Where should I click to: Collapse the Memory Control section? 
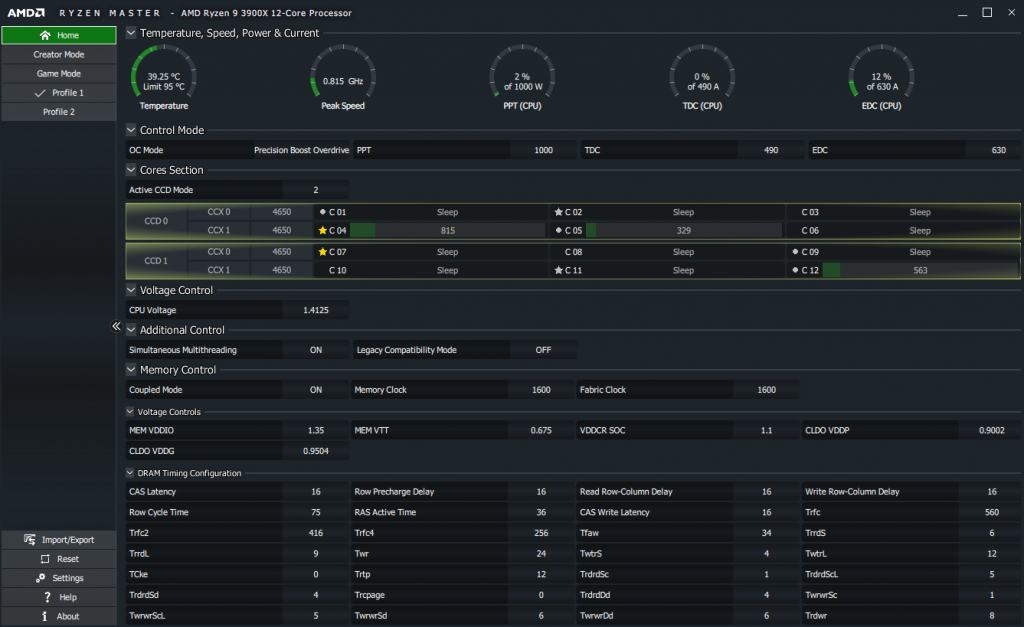(x=131, y=370)
